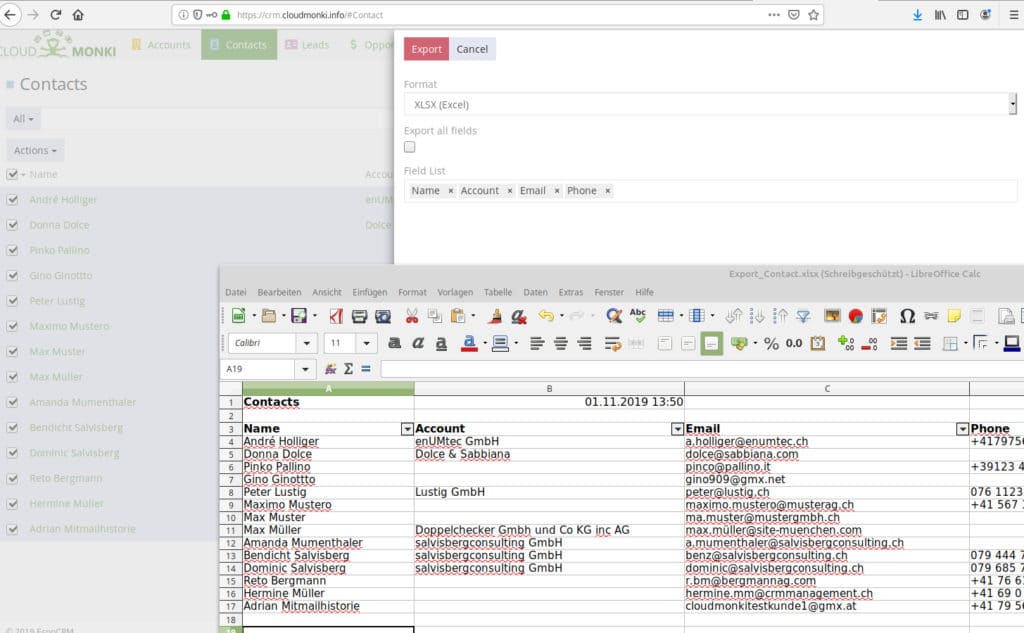Insert special character Omega icon
Screen dimensions: 1024x633
point(907,316)
